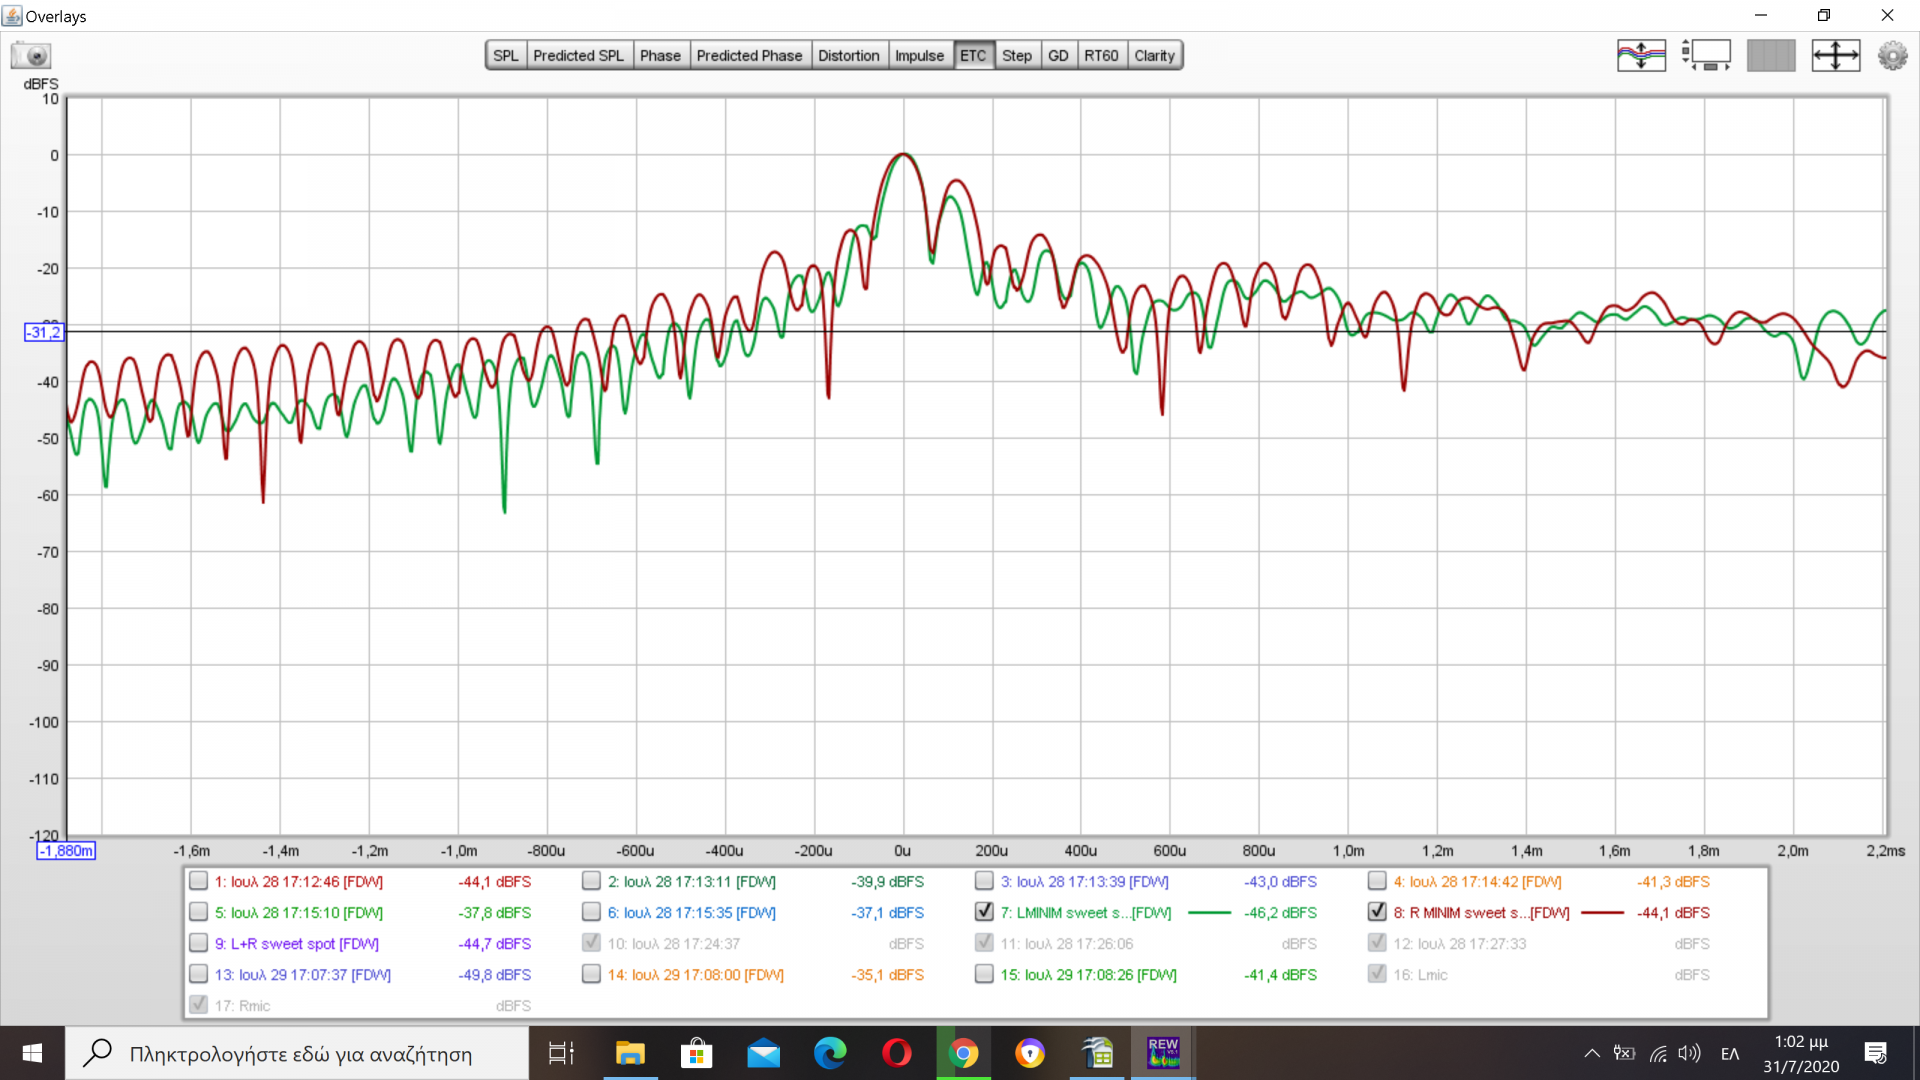Open the clock showing 1:02 μμ
This screenshot has width=1920, height=1080.
tap(1801, 1054)
